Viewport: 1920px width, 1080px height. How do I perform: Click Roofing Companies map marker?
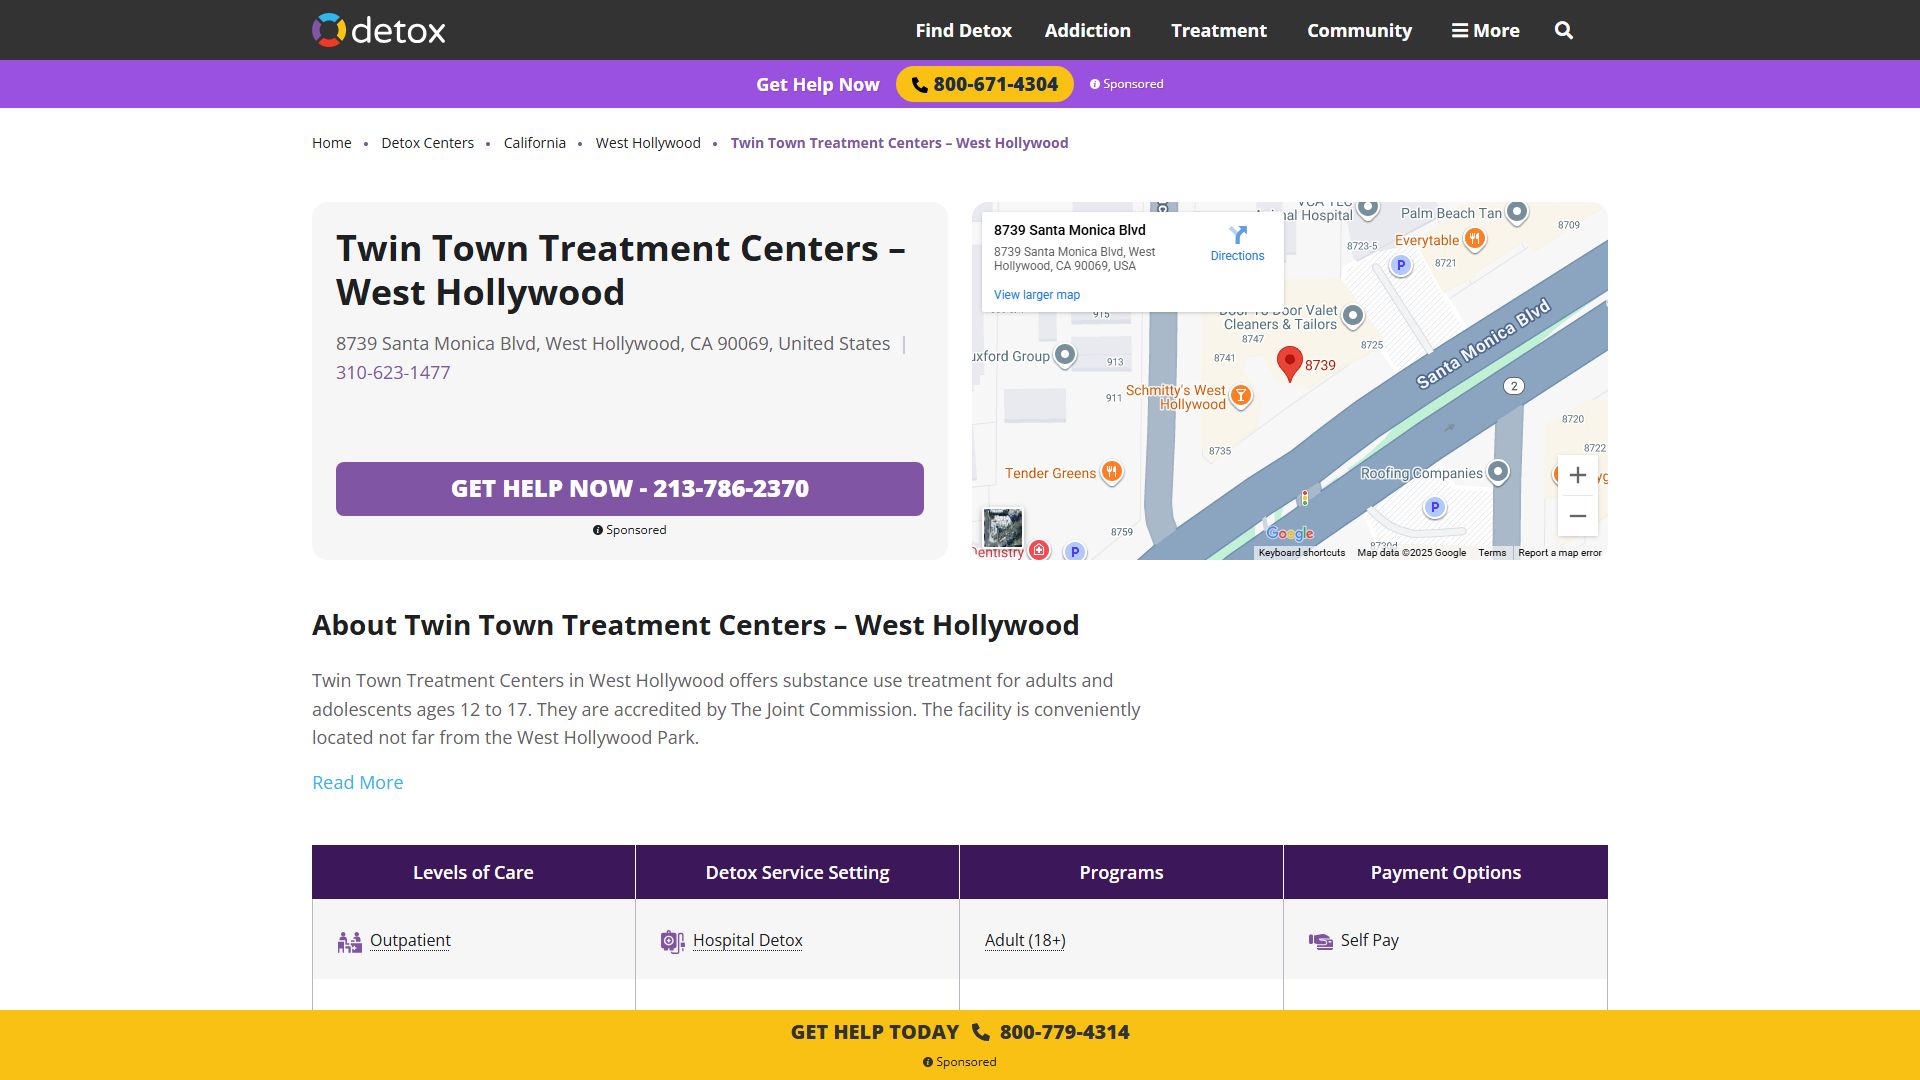(x=1498, y=472)
